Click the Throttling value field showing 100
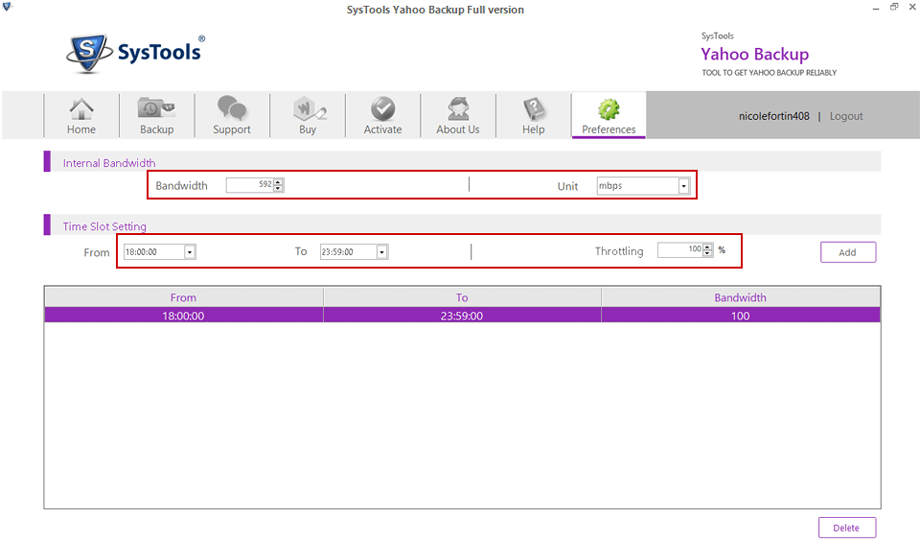Viewport: 920px width, 541px height. [680, 250]
